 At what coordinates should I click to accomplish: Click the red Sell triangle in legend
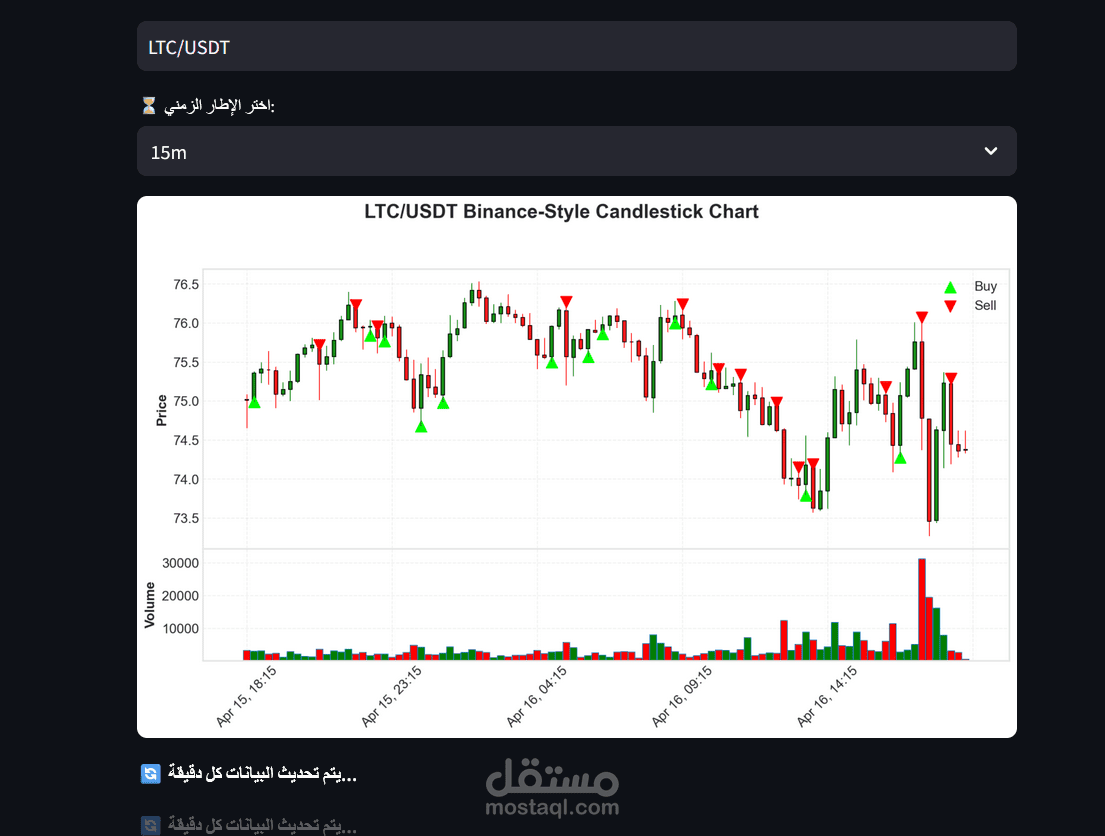click(x=950, y=306)
